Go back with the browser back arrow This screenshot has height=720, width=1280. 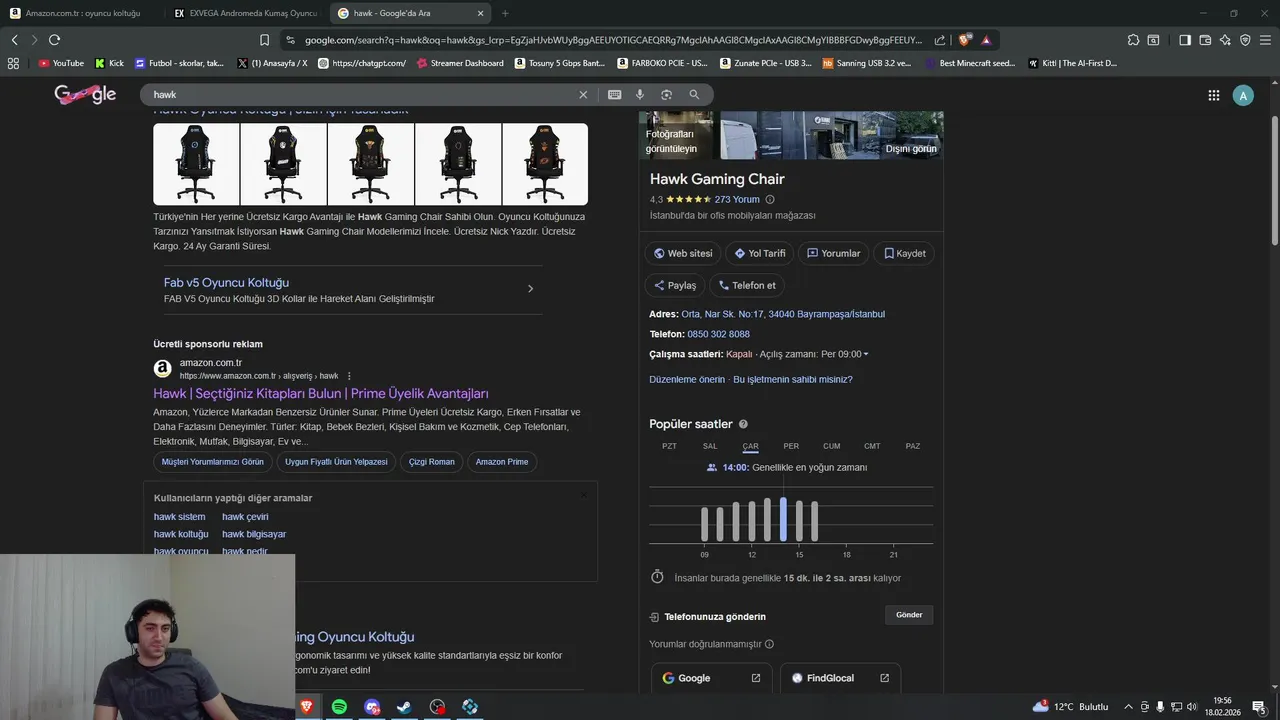pyautogui.click(x=14, y=40)
